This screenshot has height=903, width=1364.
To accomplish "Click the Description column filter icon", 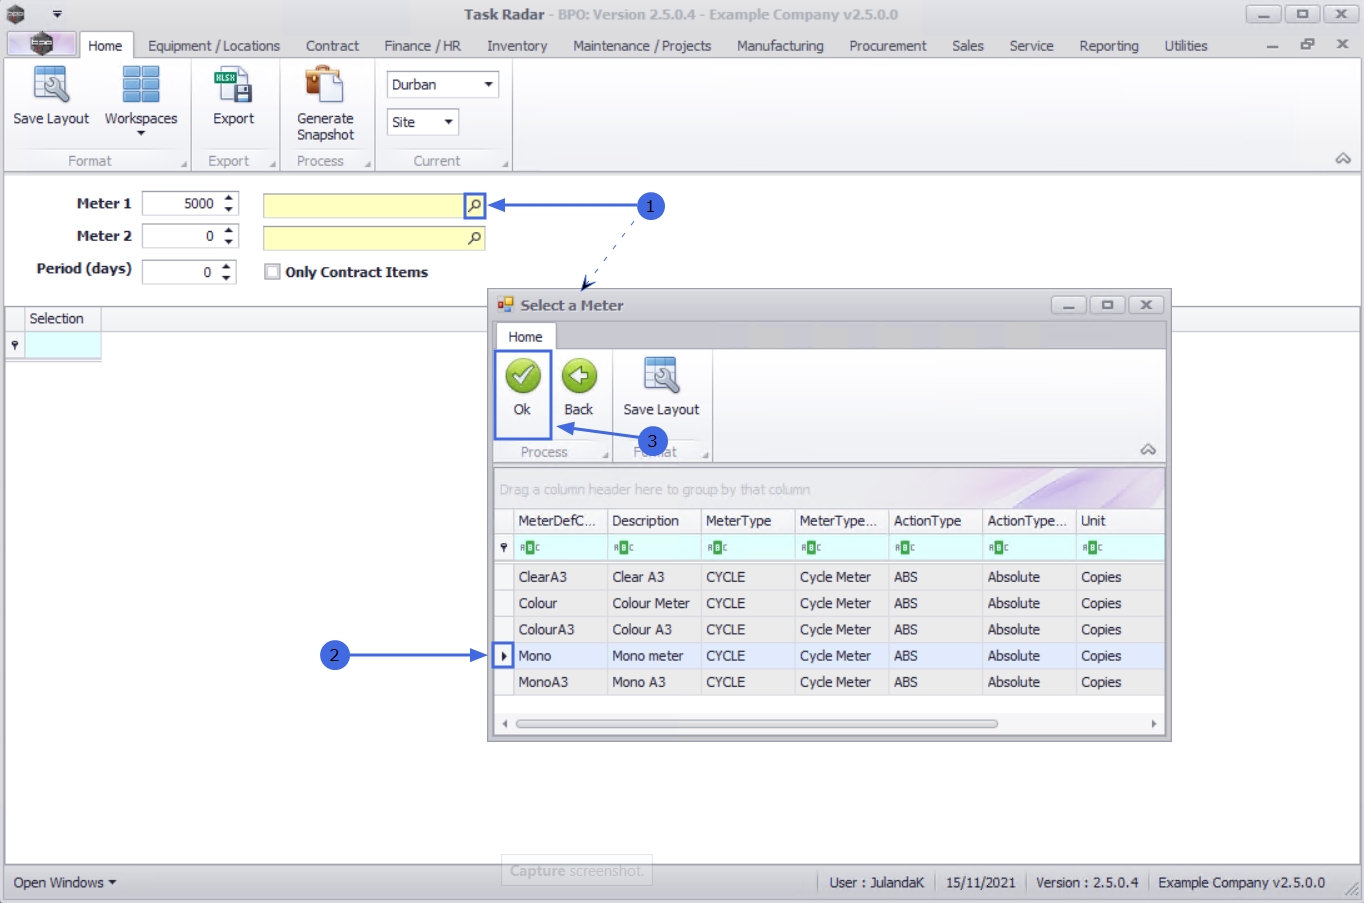I will click(624, 547).
